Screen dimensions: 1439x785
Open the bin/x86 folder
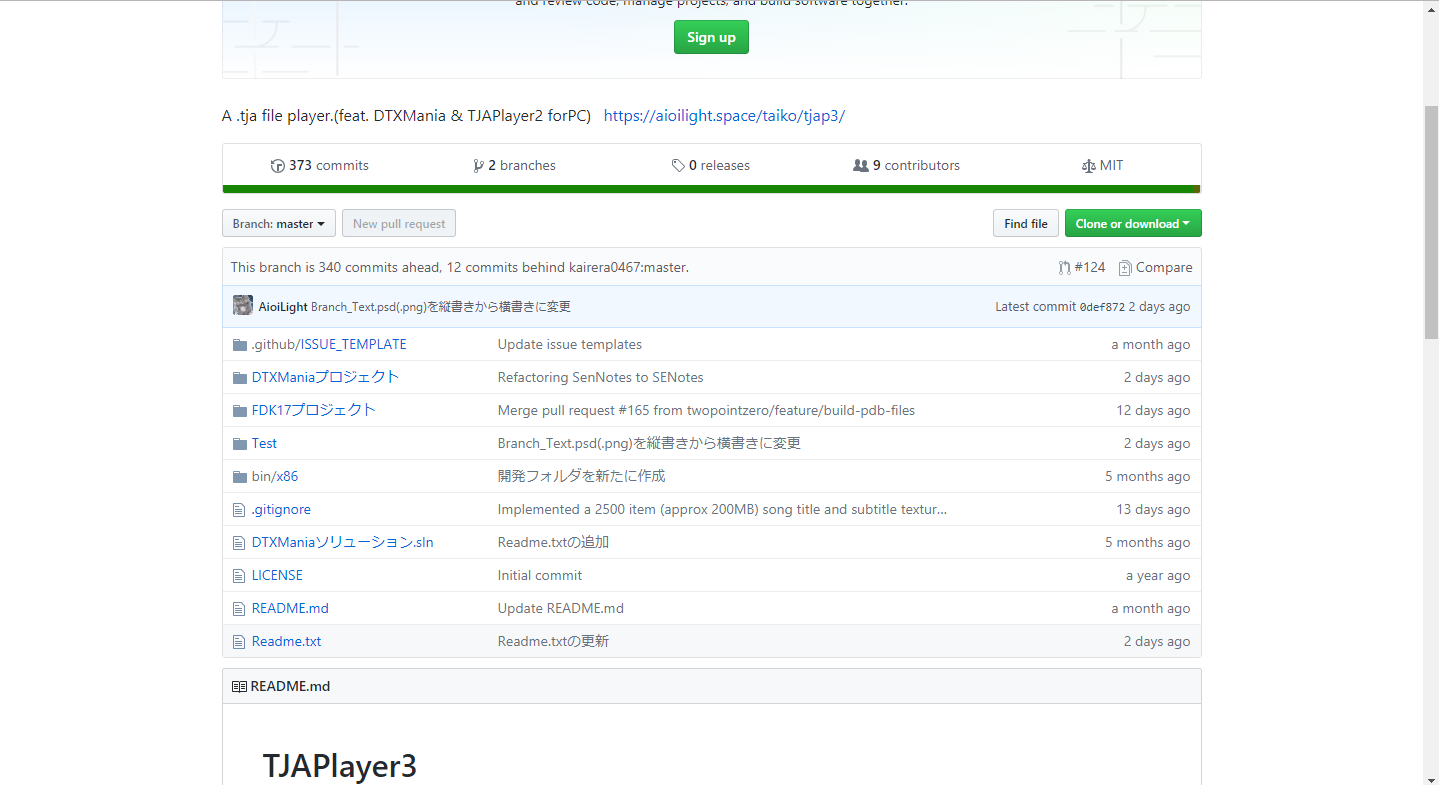click(275, 476)
